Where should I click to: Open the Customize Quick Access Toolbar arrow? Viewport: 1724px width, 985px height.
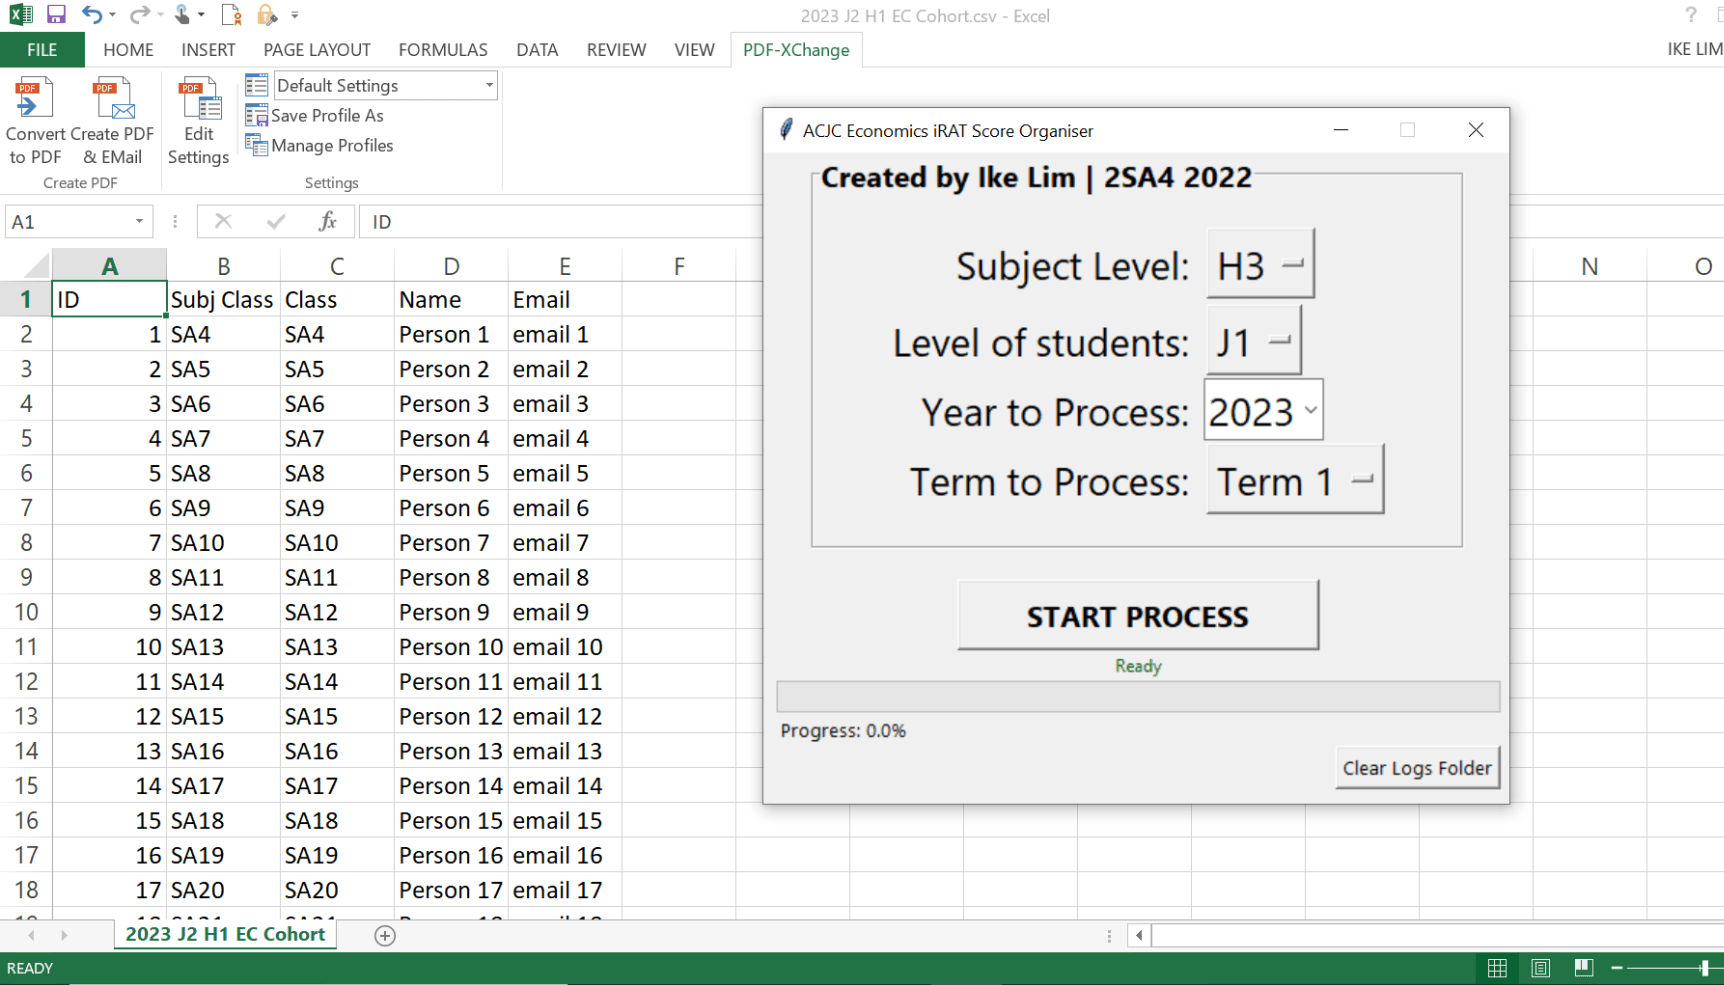pos(295,15)
